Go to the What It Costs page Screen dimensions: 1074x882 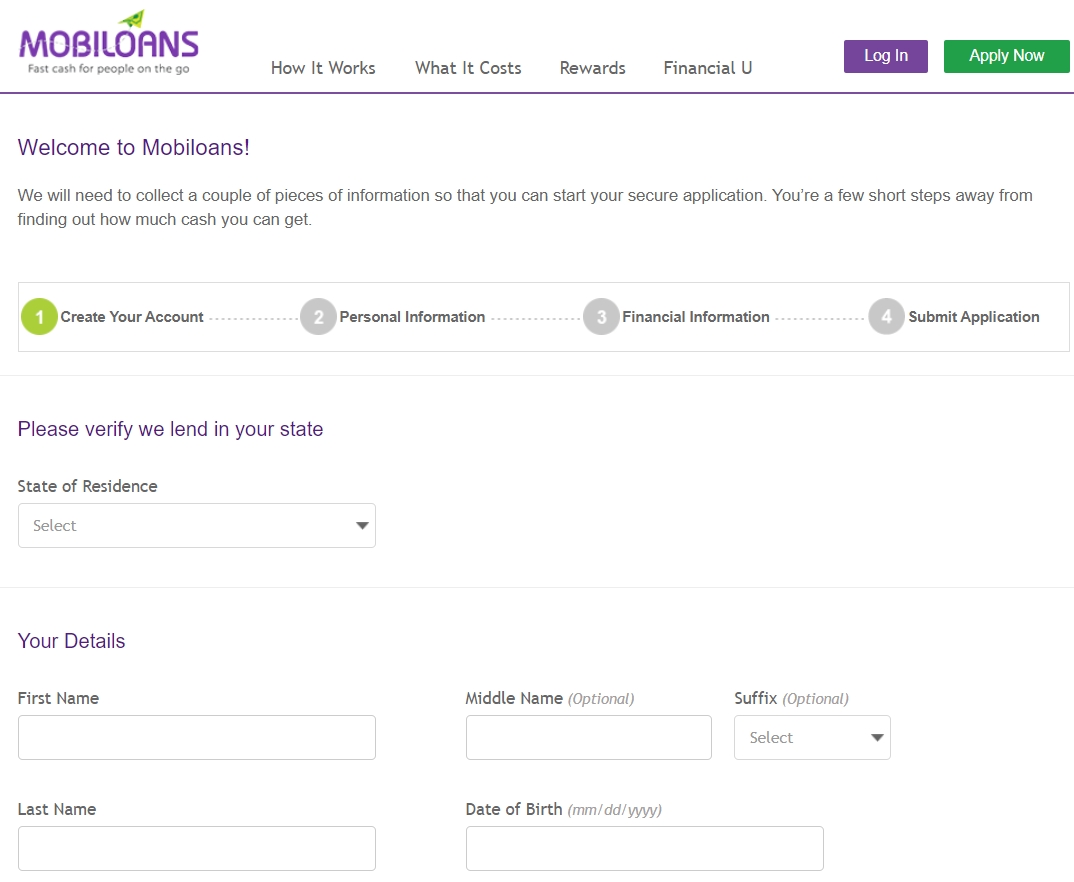(x=467, y=68)
